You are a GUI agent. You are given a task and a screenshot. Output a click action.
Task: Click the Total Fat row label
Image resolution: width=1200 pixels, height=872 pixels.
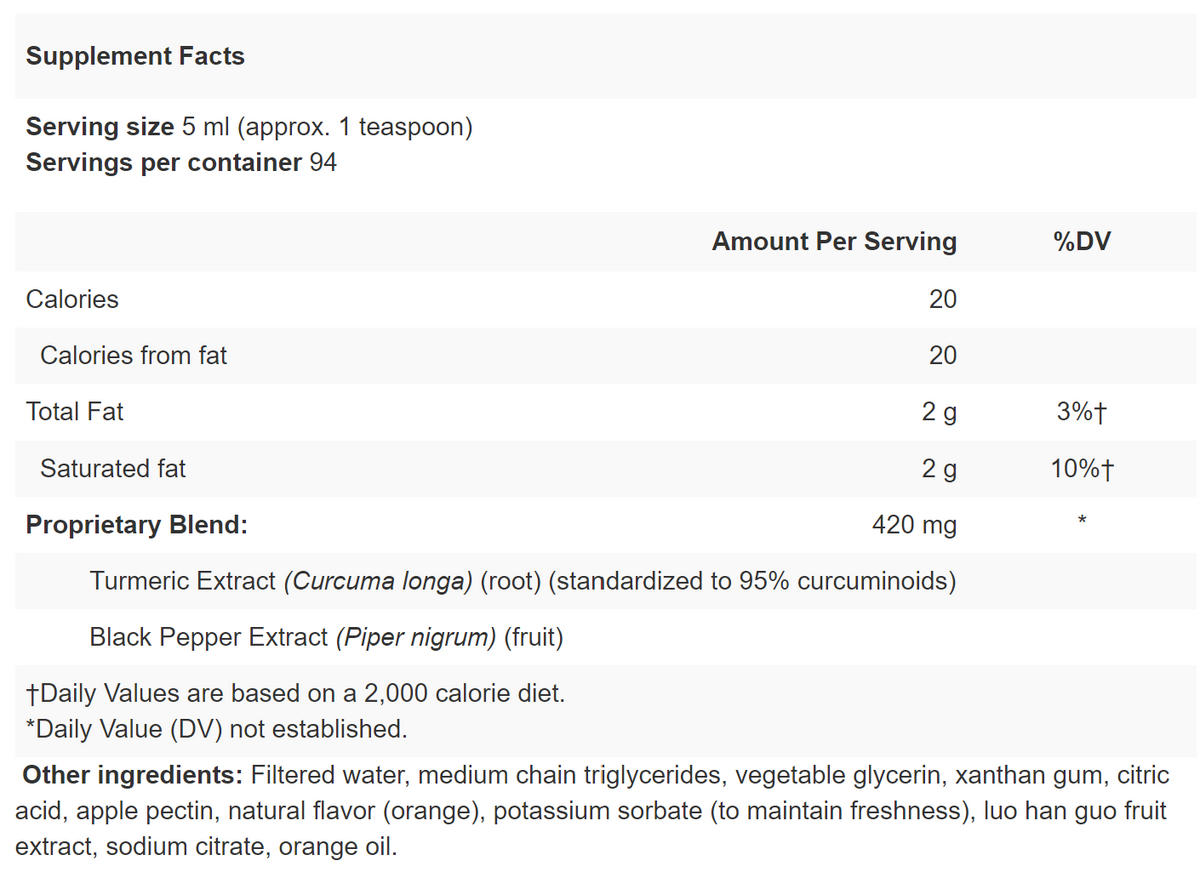coord(75,411)
